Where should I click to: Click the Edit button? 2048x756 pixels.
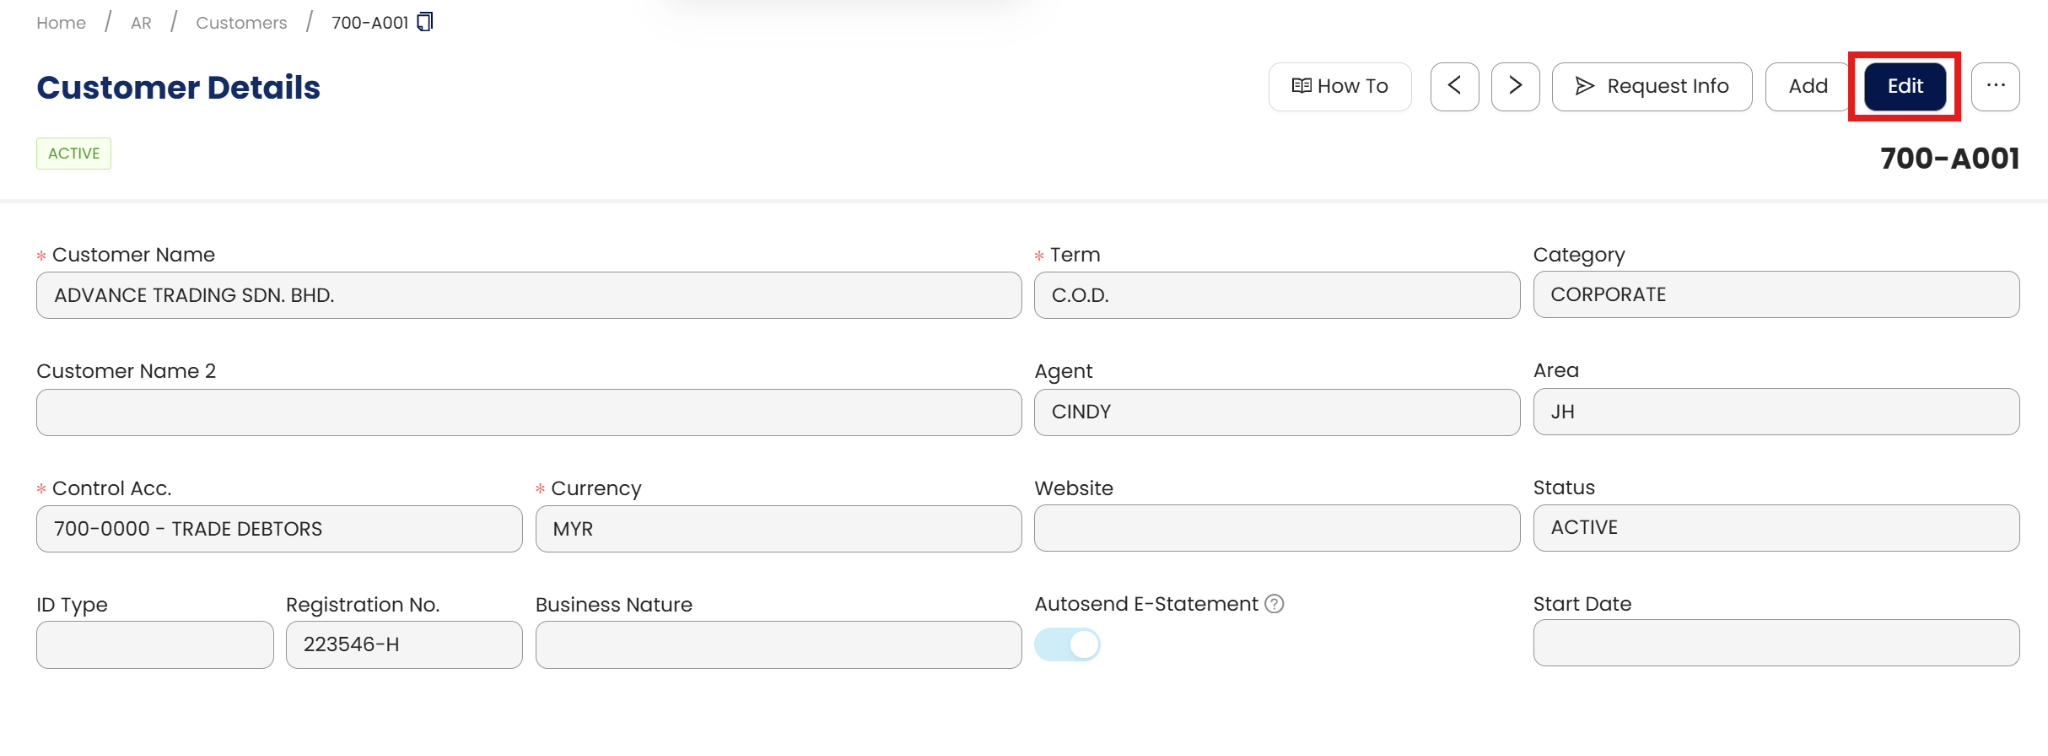pyautogui.click(x=1905, y=86)
